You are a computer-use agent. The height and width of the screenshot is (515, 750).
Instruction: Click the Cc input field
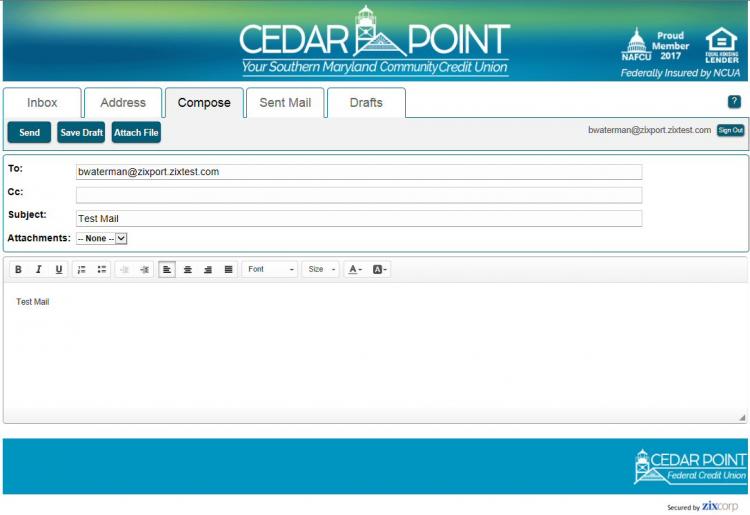[359, 195]
